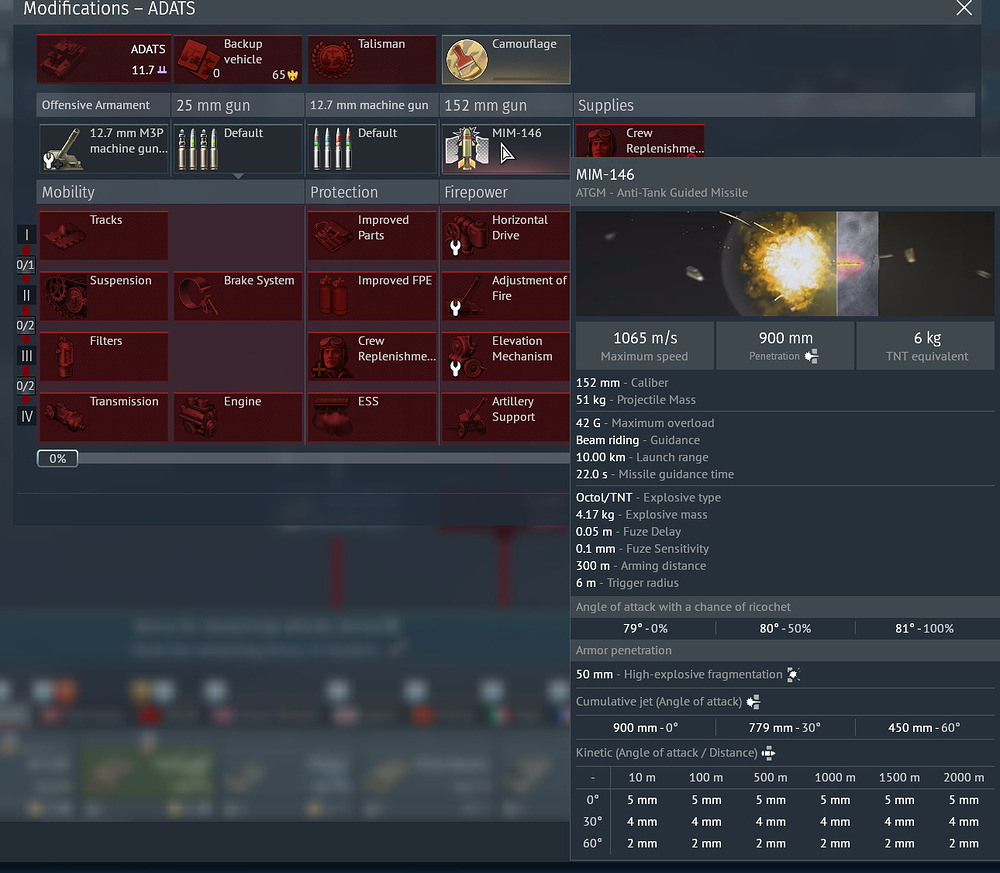Viewport: 1000px width, 873px height.
Task: Select tier IV rank marker
Action: (26, 416)
